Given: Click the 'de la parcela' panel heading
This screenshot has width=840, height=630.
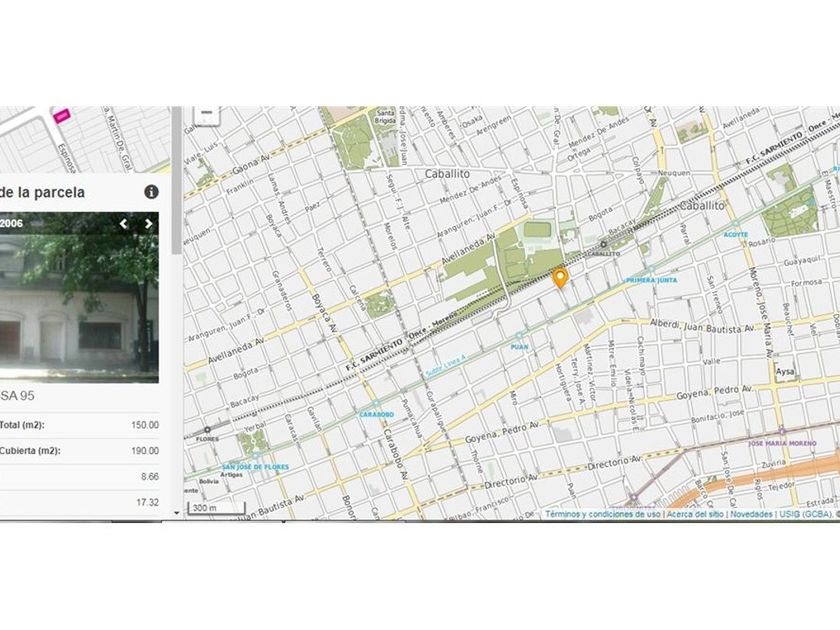Looking at the screenshot, I should (42, 192).
